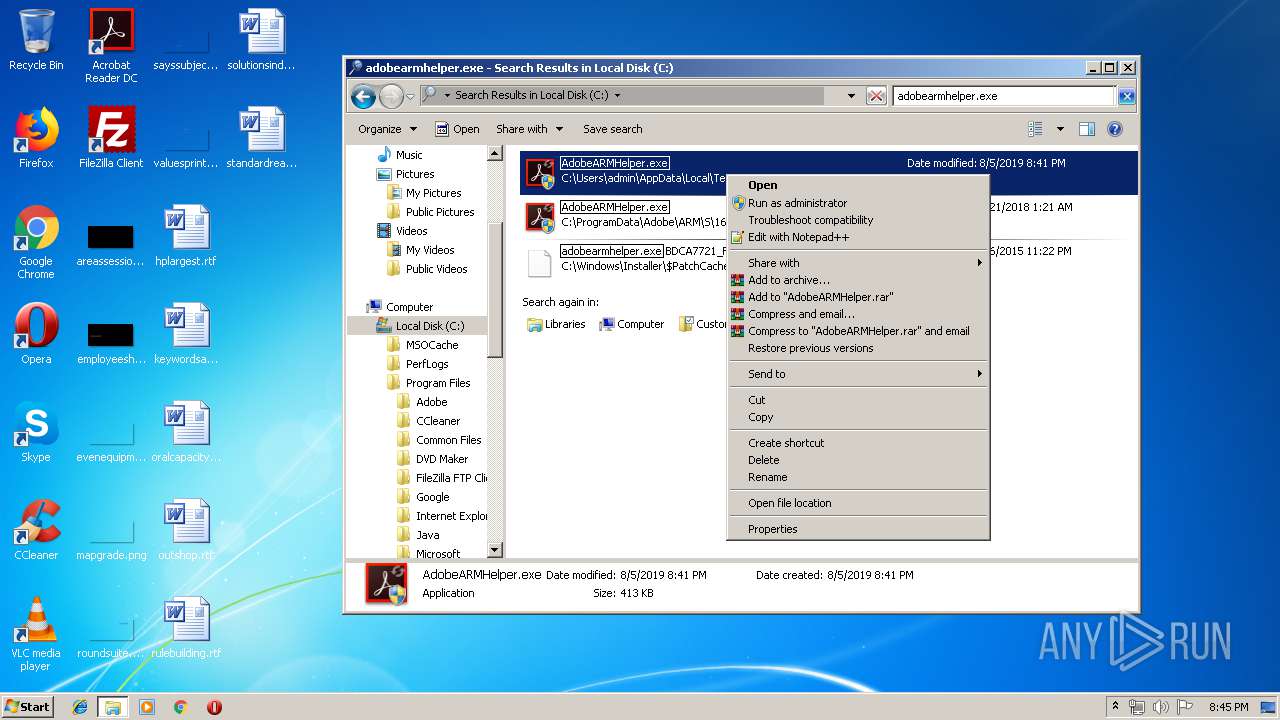Image resolution: width=1280 pixels, height=720 pixels.
Task: Show hidden system tray icons
Action: coord(1115,707)
